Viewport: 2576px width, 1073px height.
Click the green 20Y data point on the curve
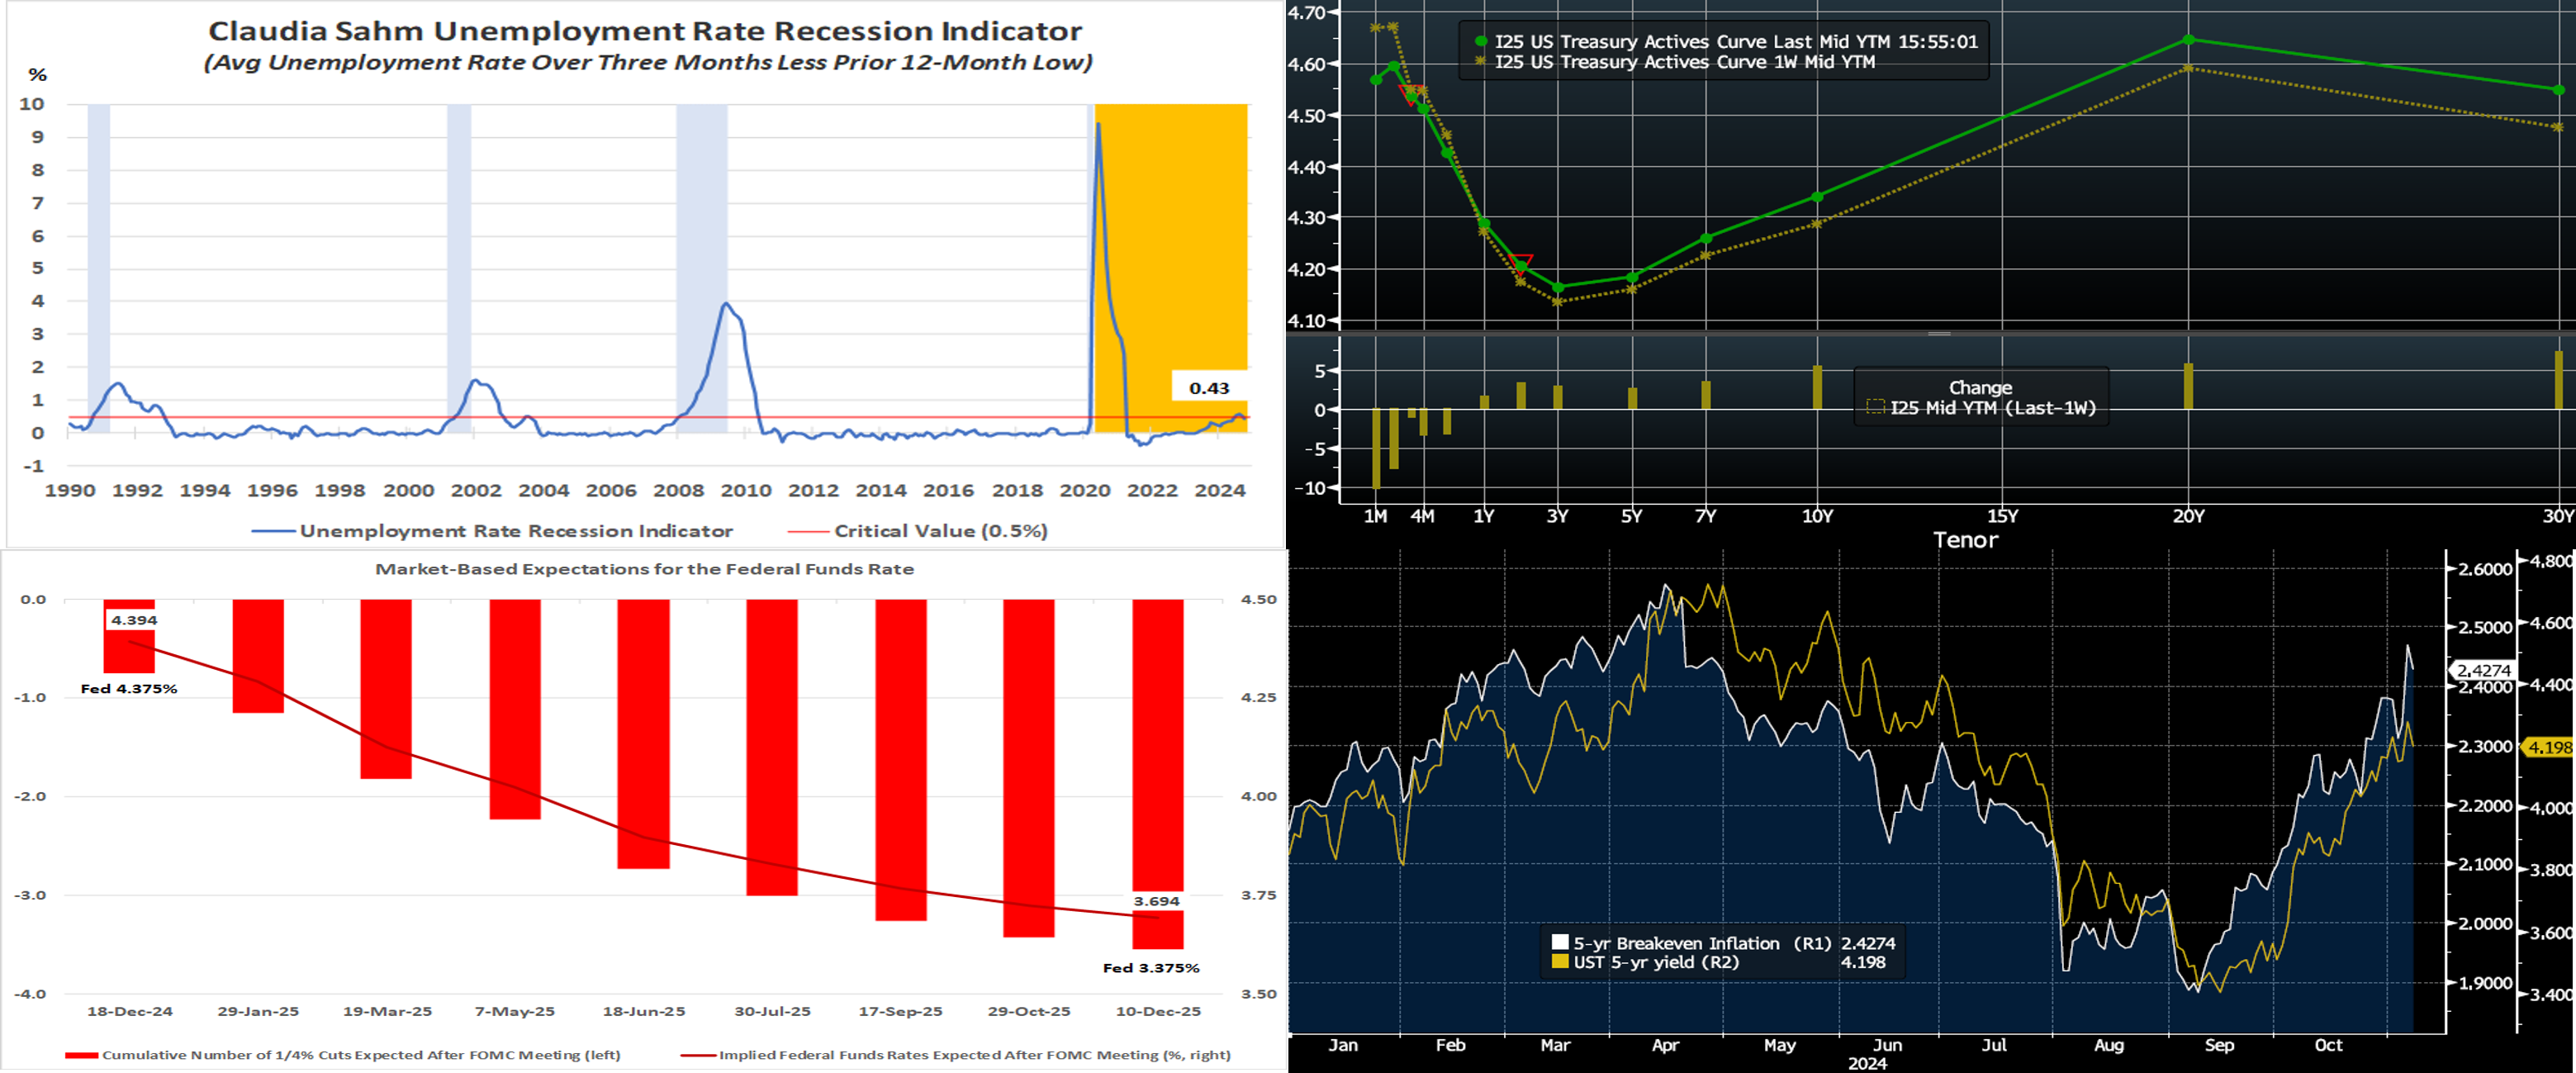click(2189, 40)
